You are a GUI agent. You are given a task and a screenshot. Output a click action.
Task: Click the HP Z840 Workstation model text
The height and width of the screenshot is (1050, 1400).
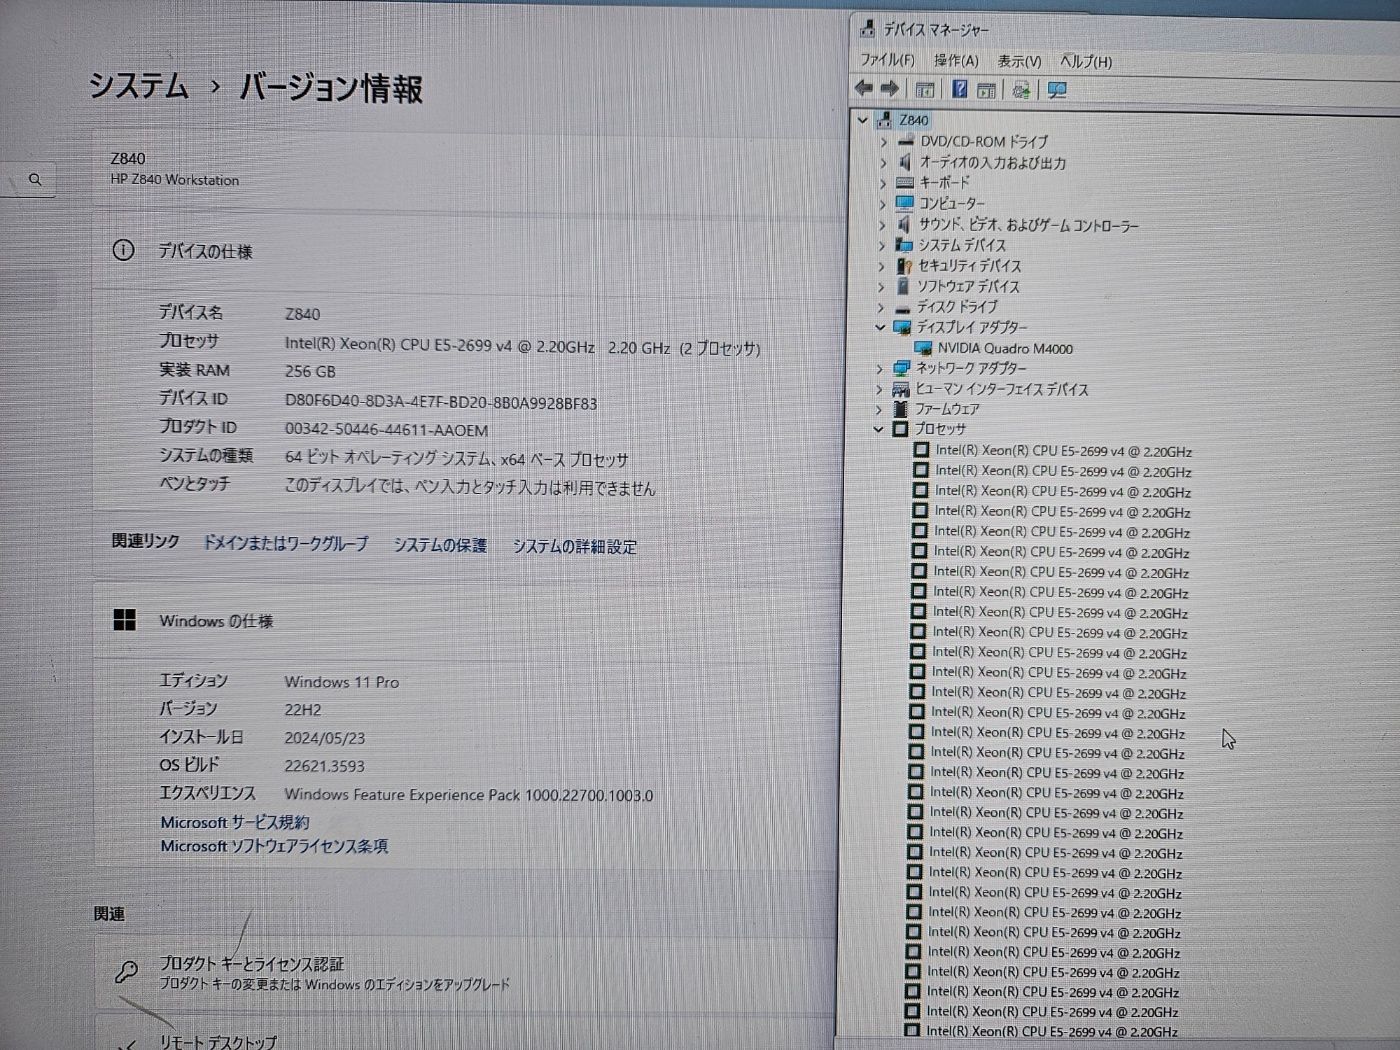tap(175, 180)
